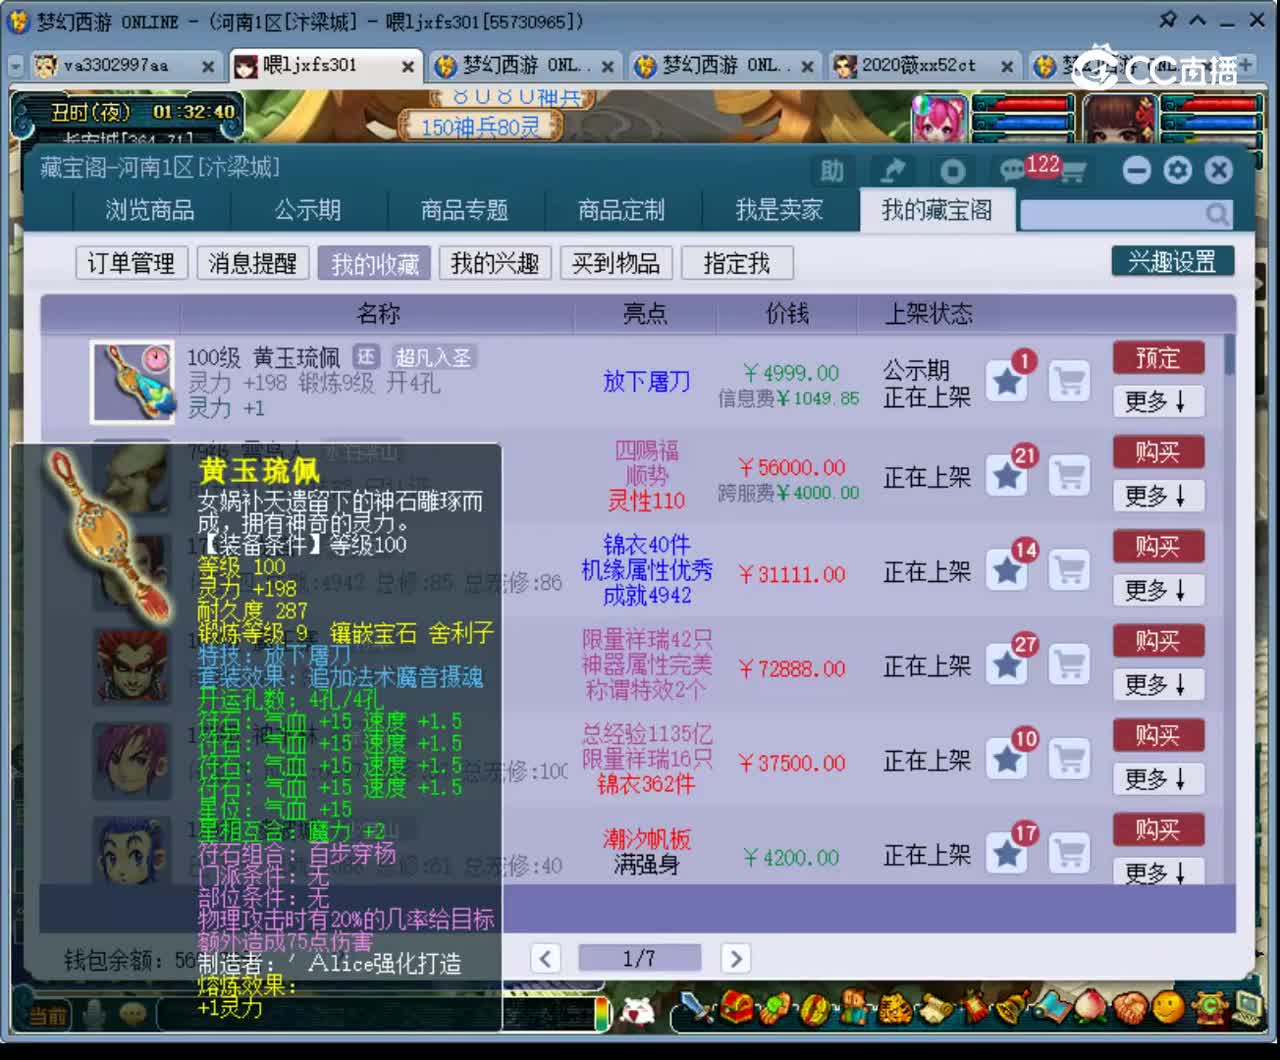Screen dimensions: 1280x1060
Task: Click the scroll icon in bottom bar
Action: [x=937, y=1008]
